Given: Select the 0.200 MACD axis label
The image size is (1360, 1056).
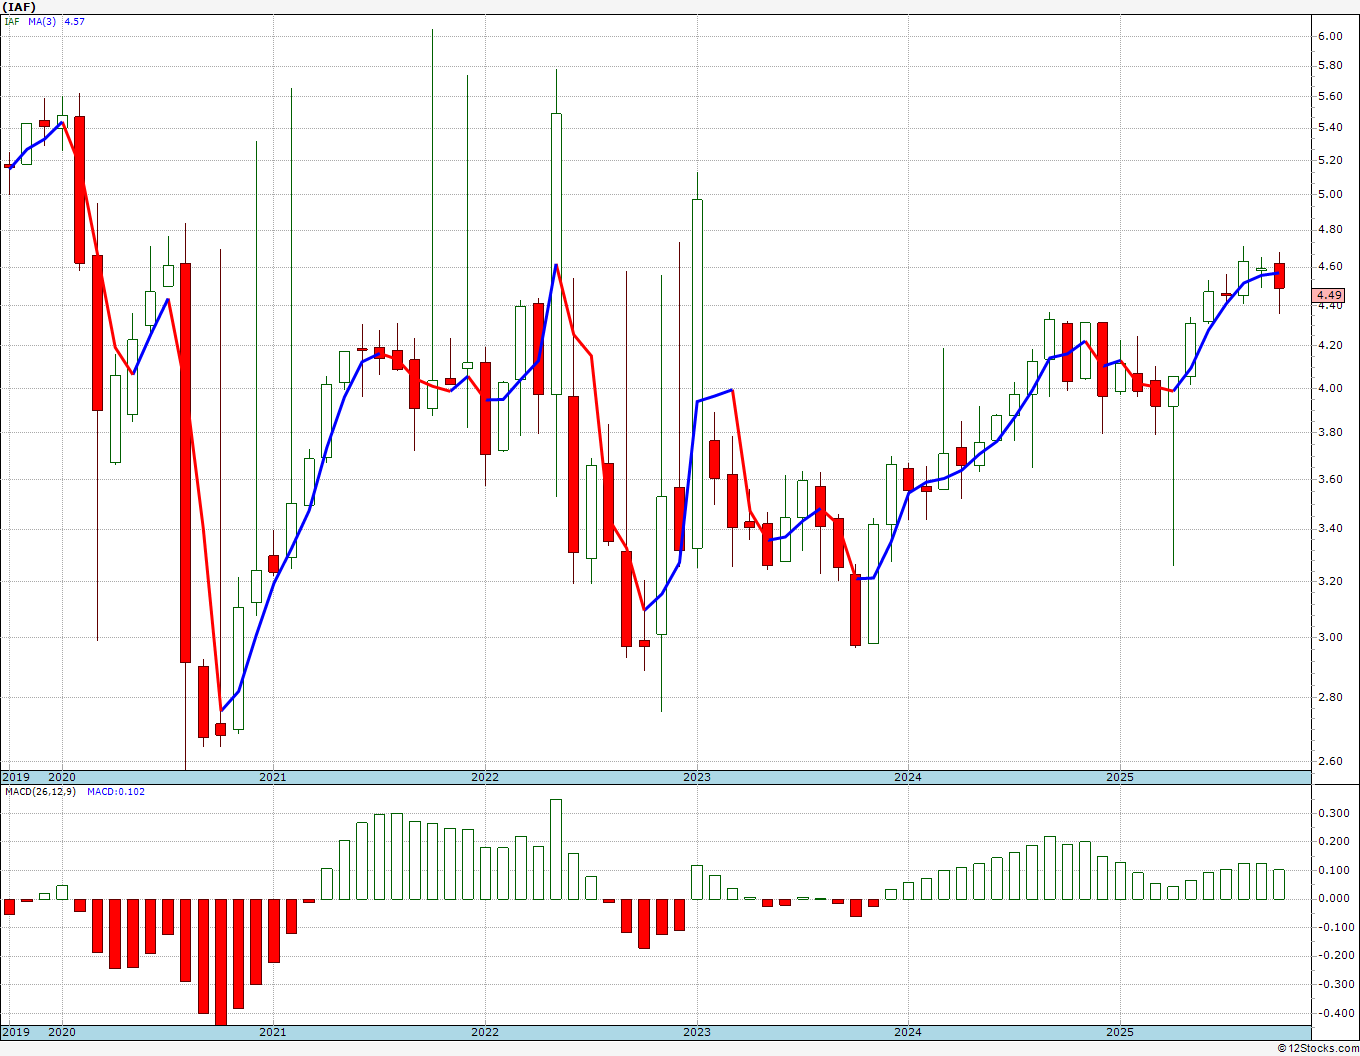Looking at the screenshot, I should point(1333,842).
